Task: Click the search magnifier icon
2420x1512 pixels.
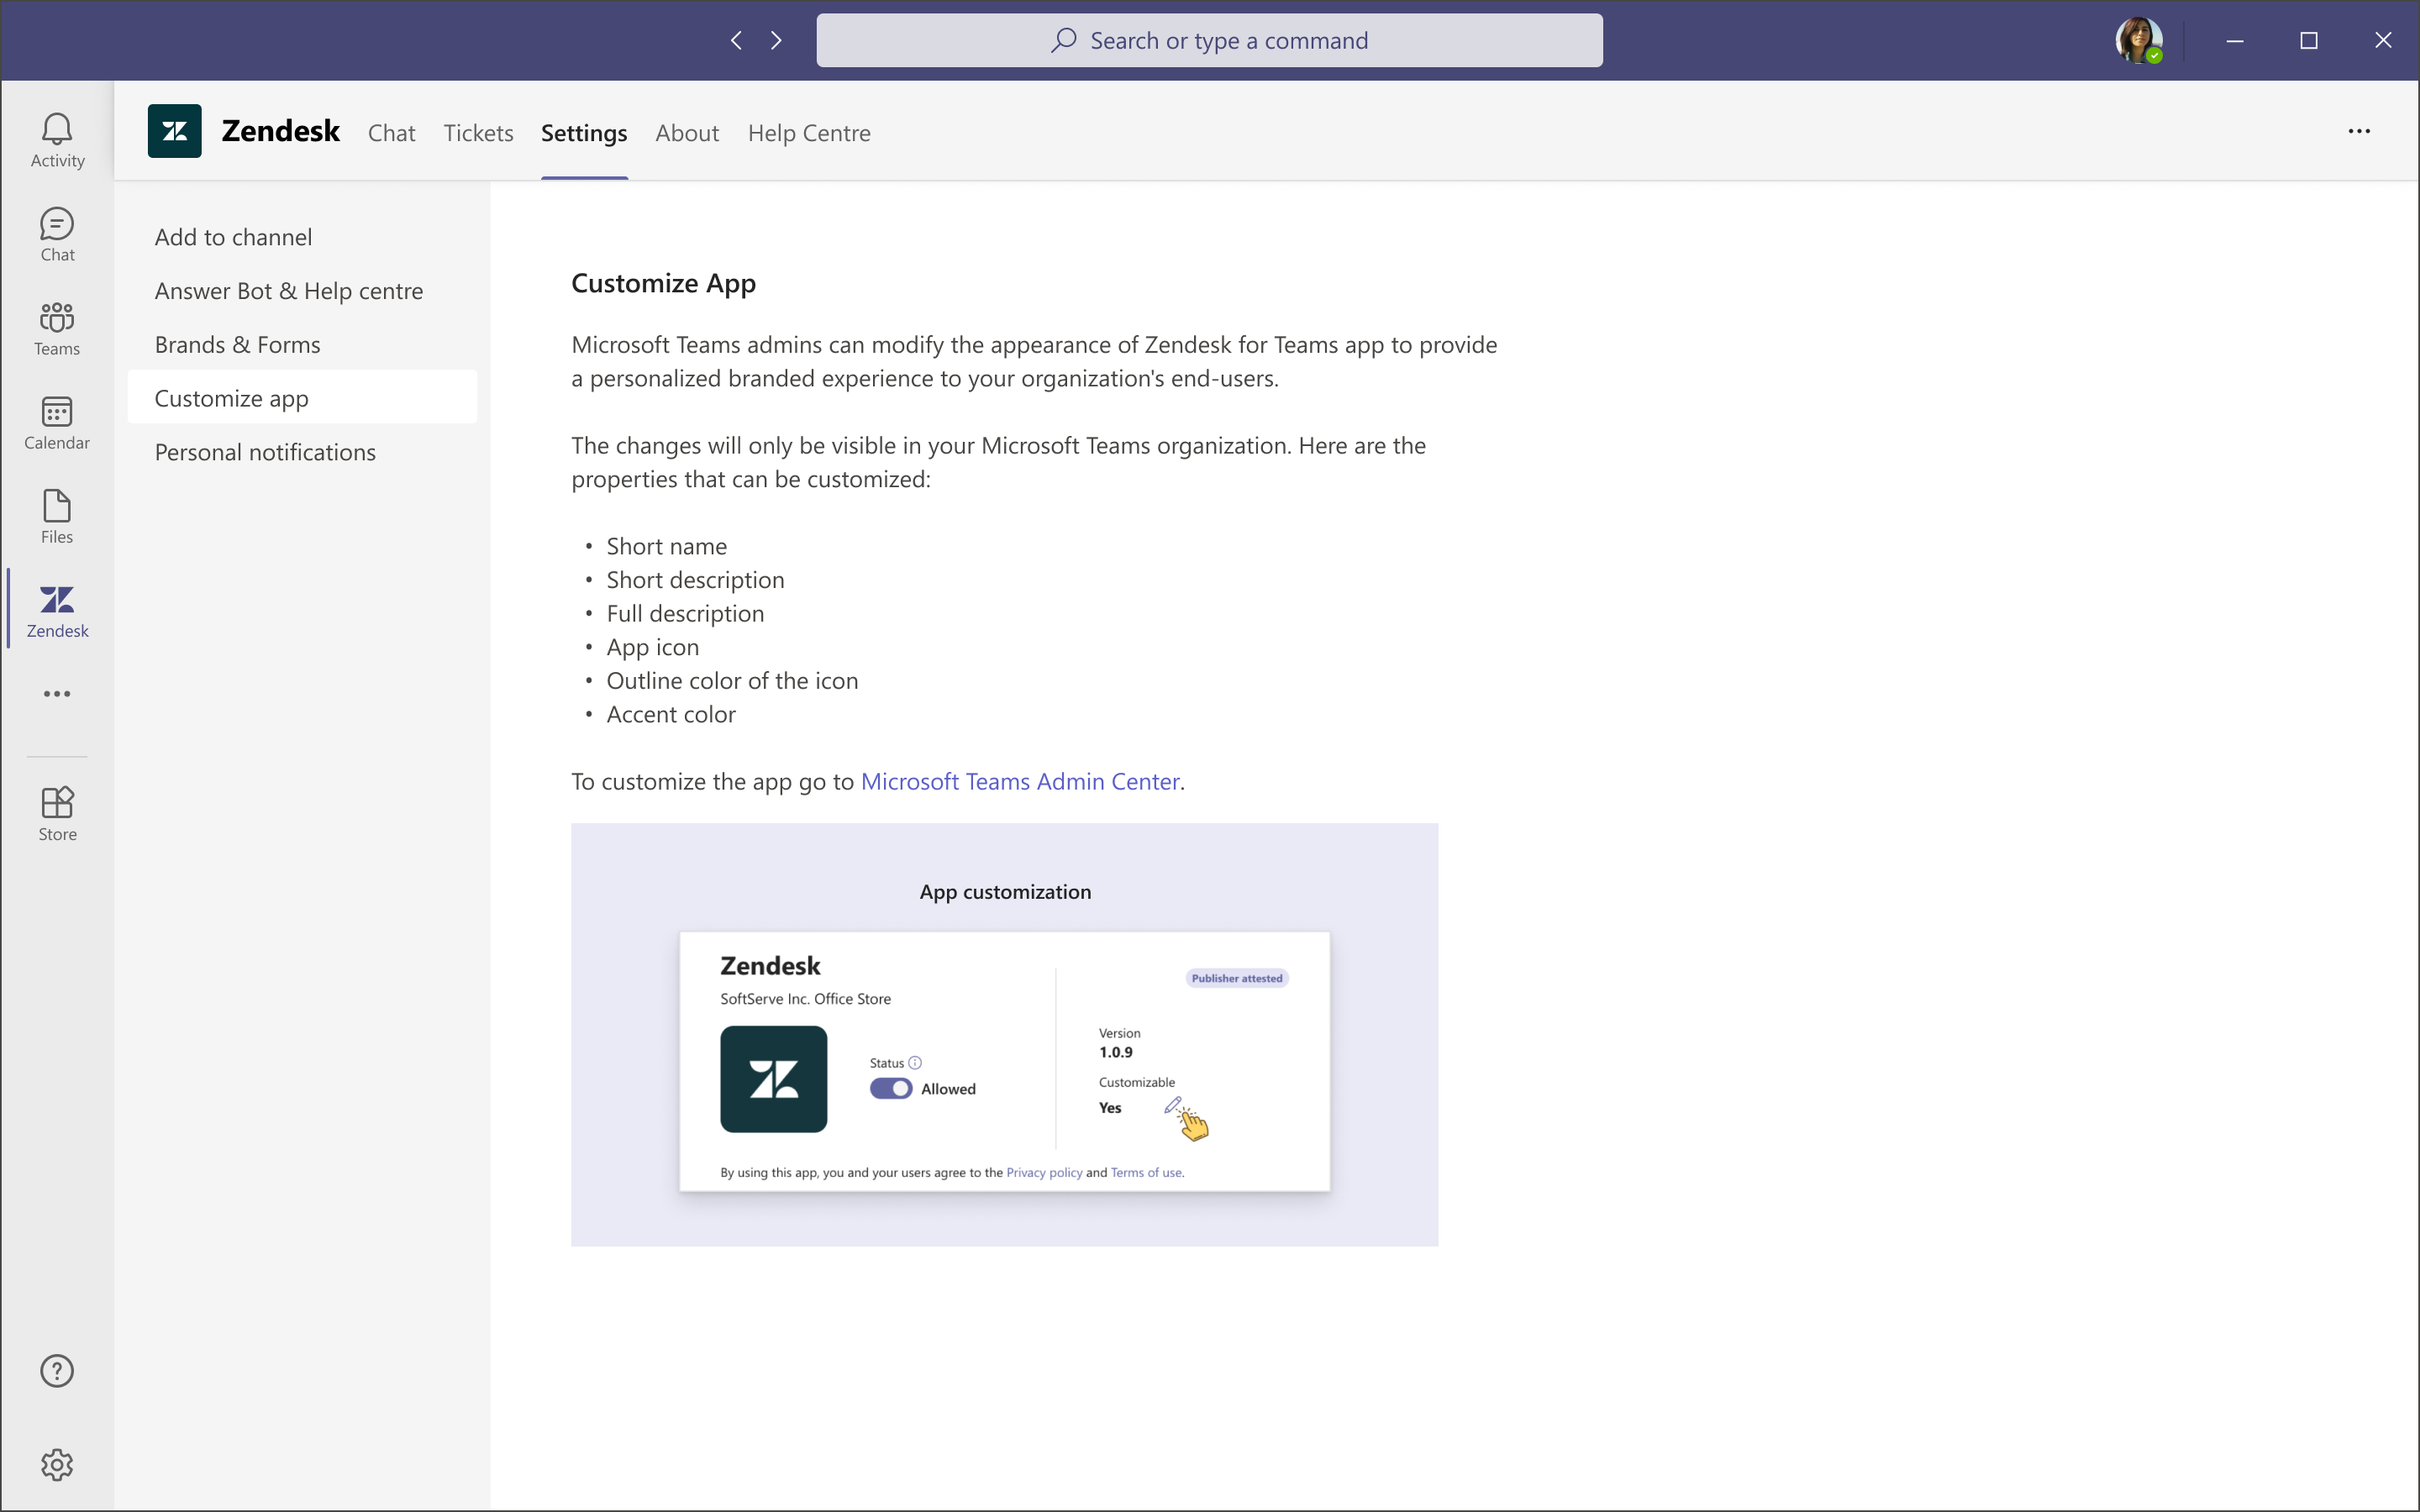Action: click(x=1064, y=40)
